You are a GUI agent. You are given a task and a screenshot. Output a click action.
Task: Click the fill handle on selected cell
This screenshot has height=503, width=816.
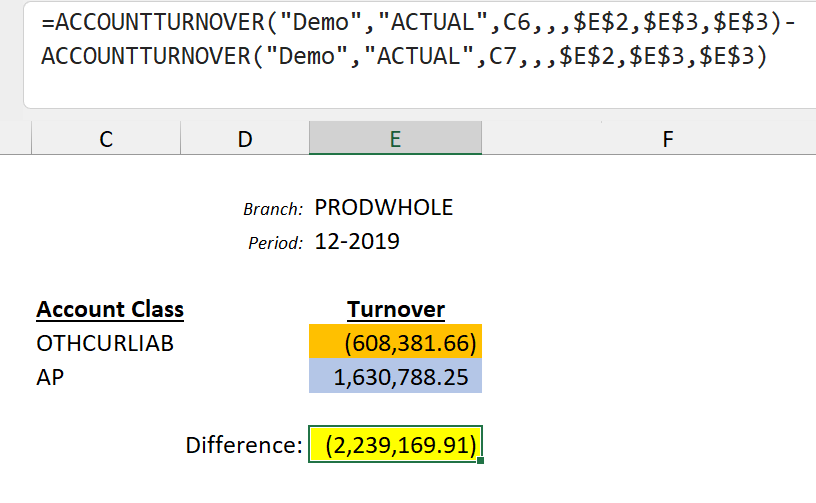(480, 460)
